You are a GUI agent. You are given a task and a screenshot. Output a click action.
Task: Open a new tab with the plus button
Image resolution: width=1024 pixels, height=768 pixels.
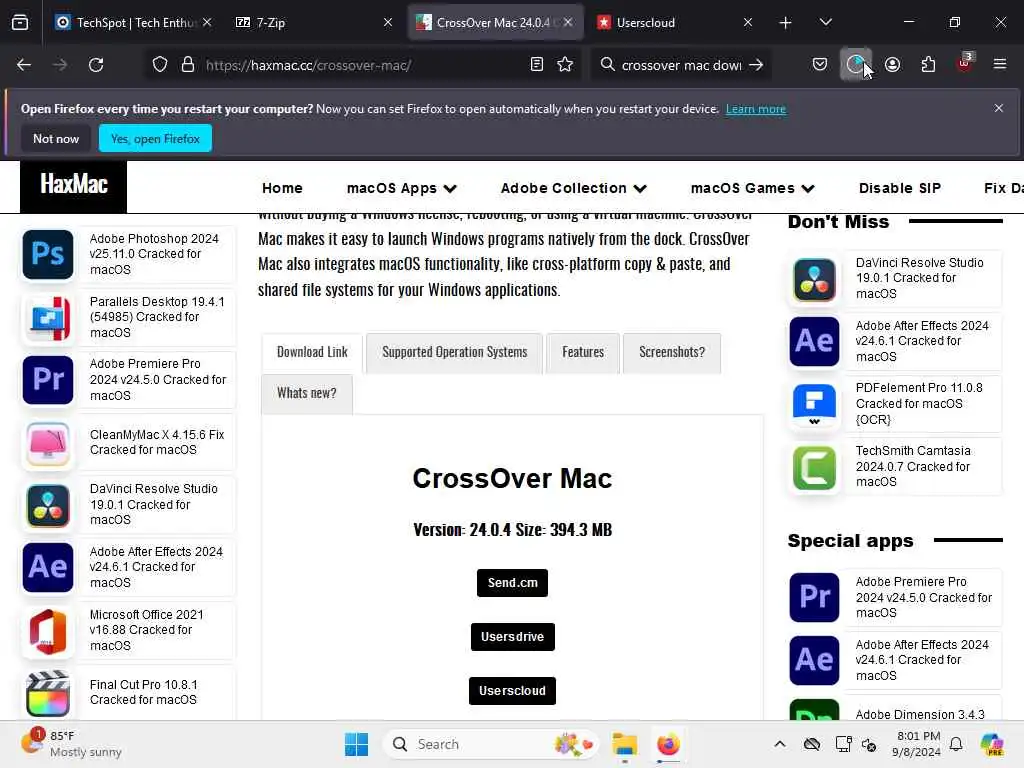[786, 23]
